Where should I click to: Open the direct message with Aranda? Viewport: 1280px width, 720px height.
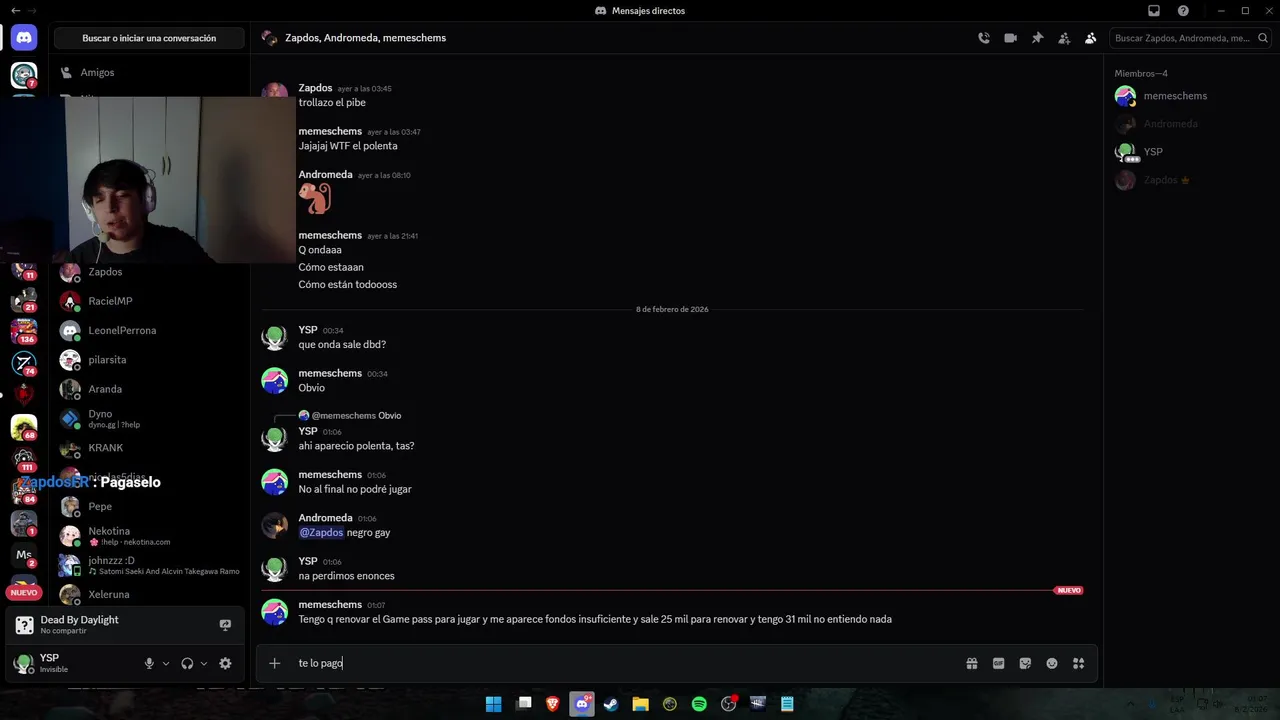(150, 389)
